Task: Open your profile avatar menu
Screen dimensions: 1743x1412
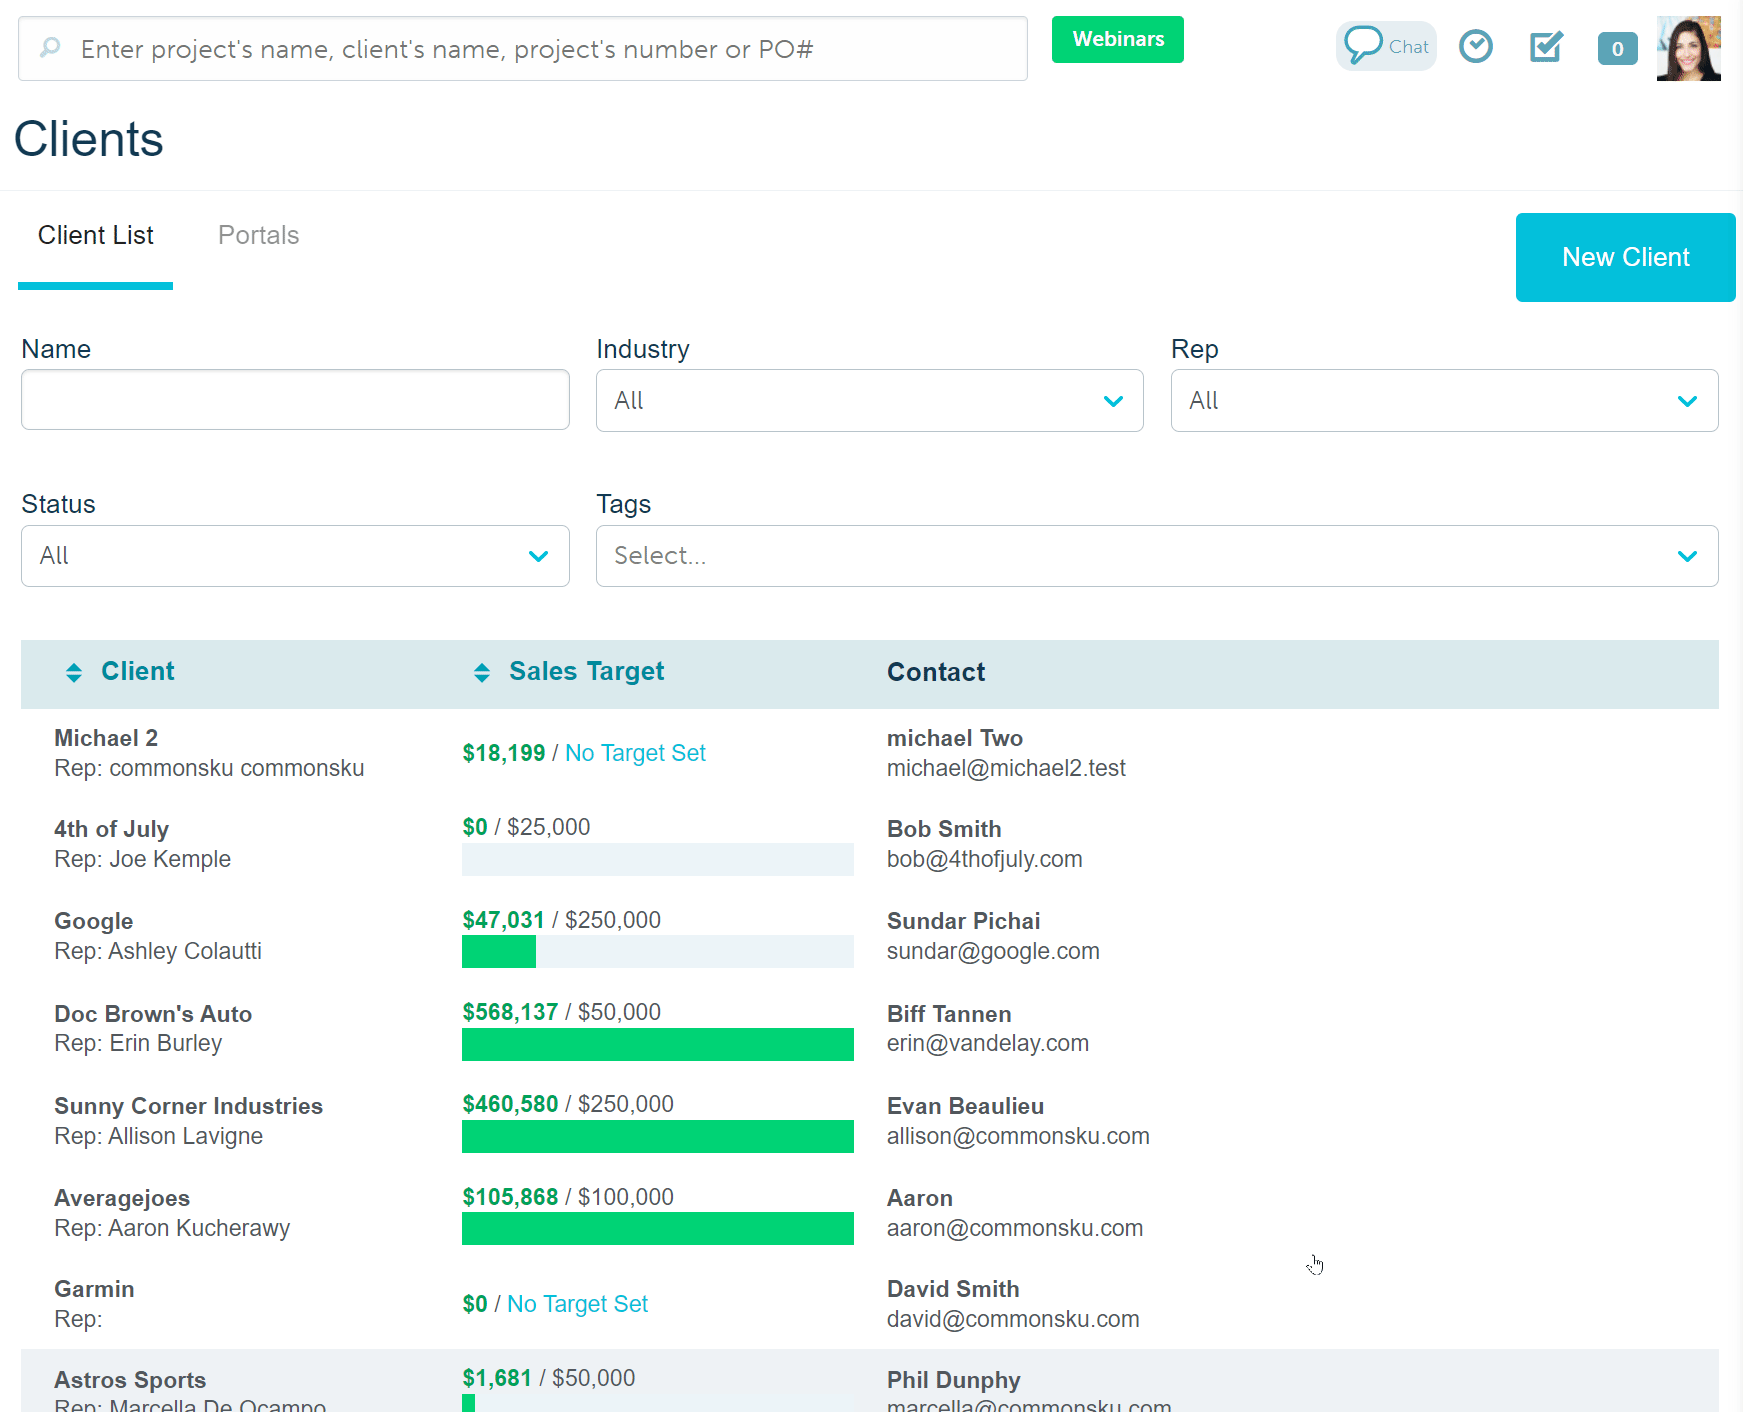Action: 1688,47
